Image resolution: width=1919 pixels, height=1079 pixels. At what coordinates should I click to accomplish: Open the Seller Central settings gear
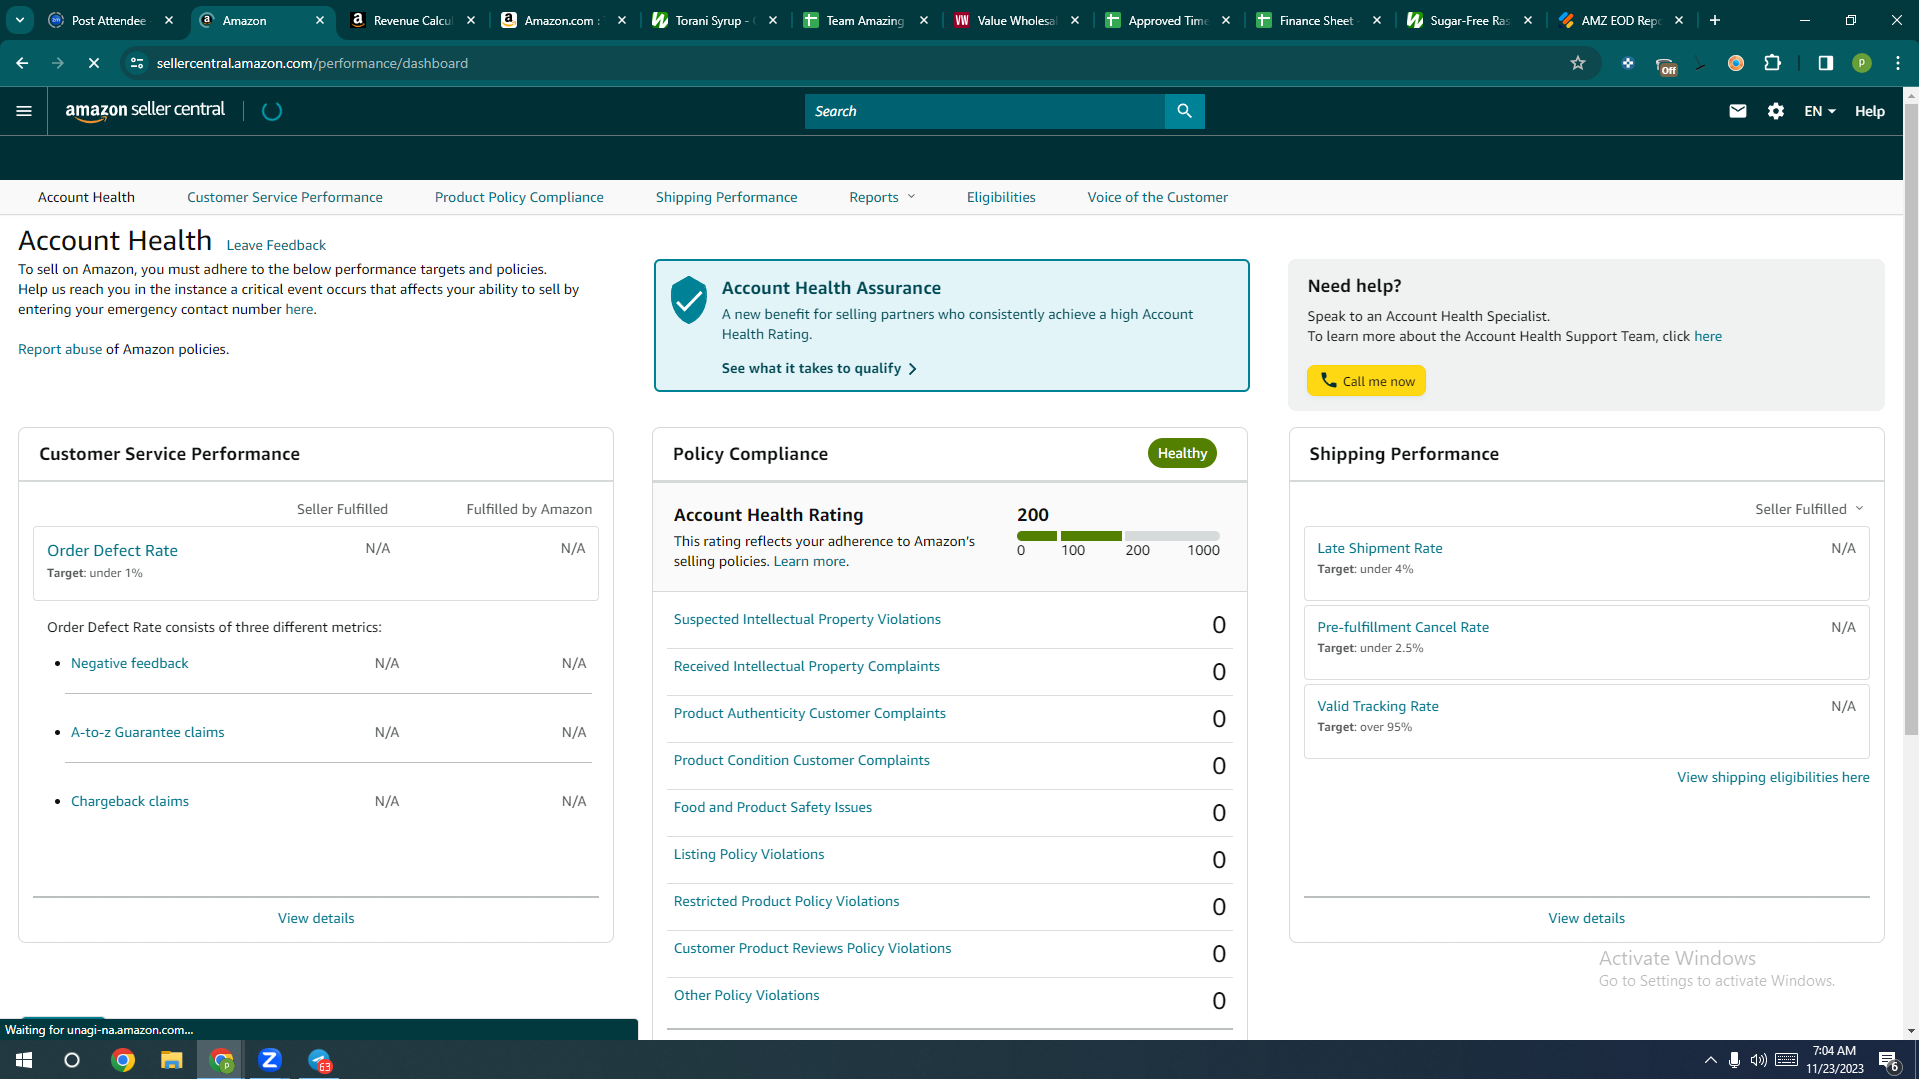[x=1776, y=111]
